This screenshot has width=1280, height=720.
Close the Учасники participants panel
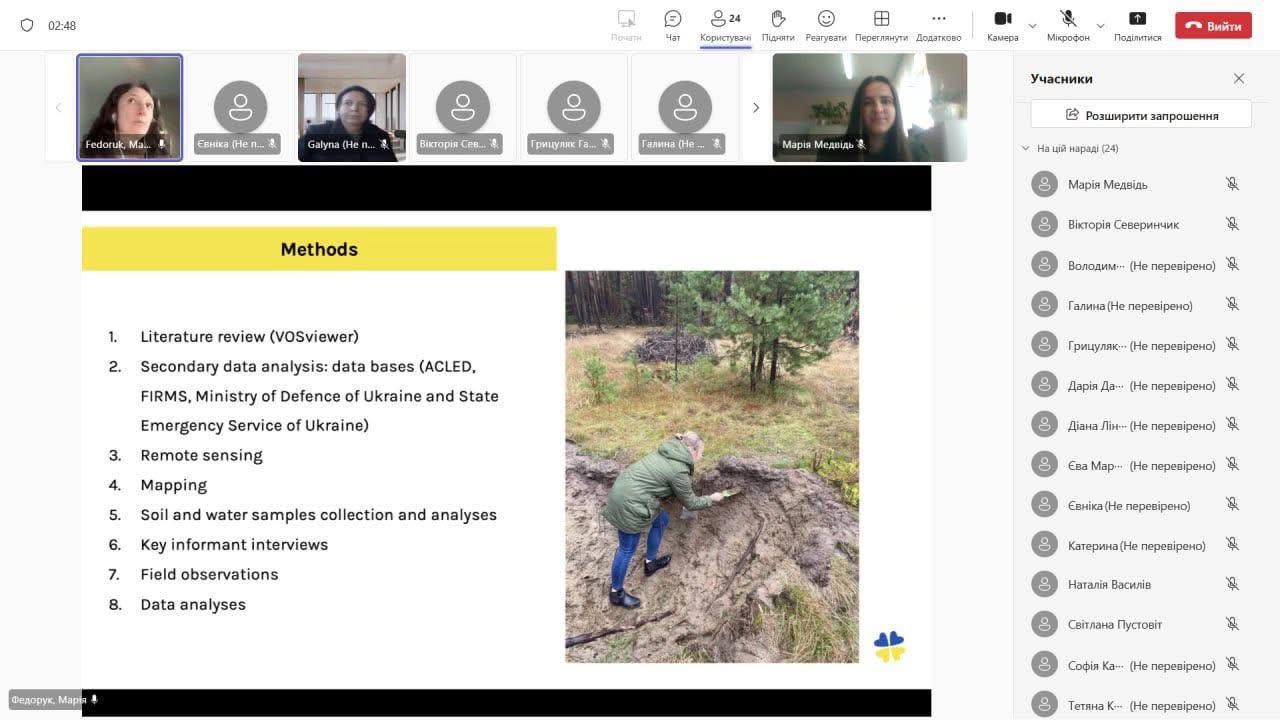coord(1239,79)
